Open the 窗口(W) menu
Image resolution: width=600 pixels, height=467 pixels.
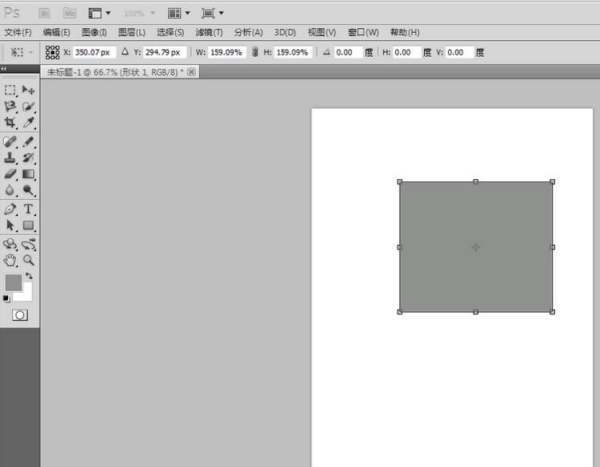click(362, 32)
